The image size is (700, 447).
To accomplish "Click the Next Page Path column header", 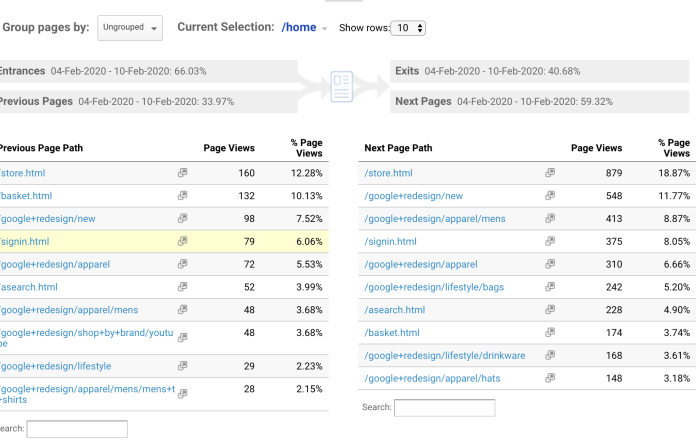I will coord(398,148).
